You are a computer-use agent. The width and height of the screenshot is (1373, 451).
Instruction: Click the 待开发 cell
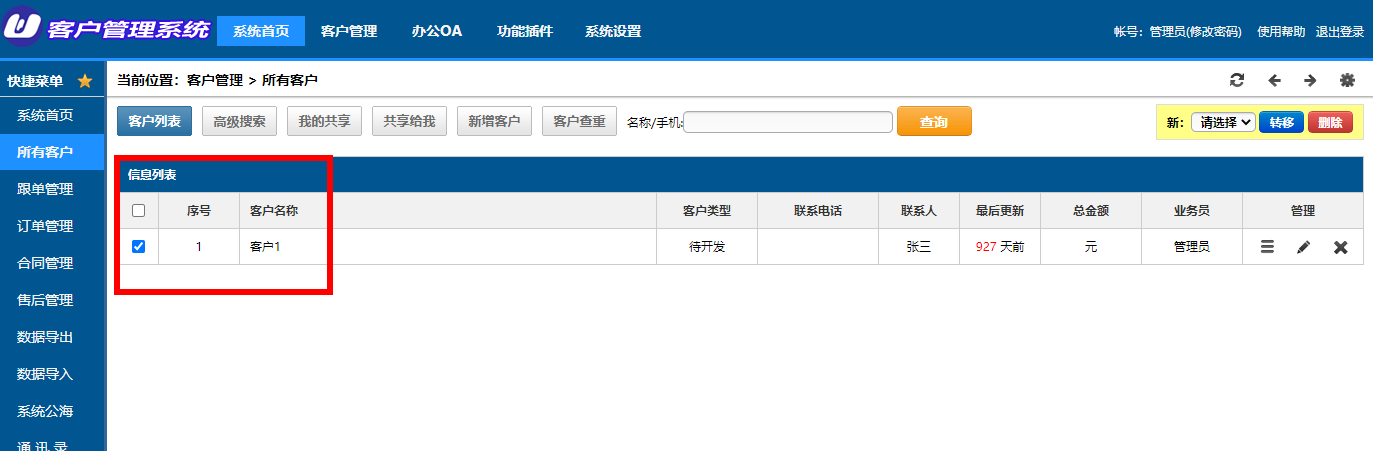click(707, 247)
